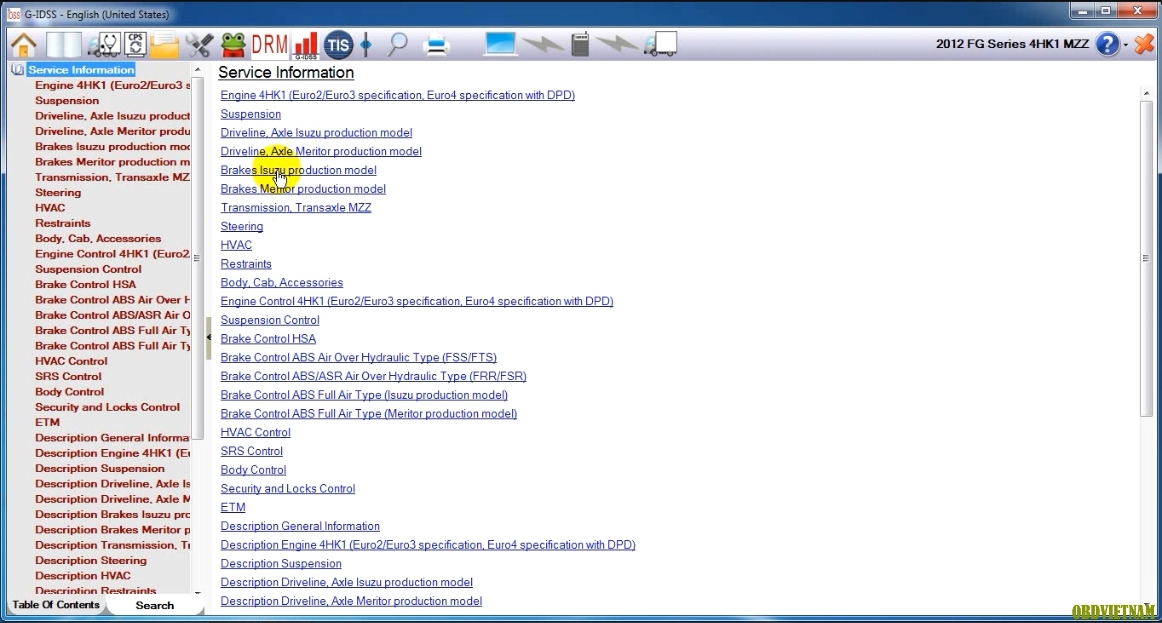Viewport: 1162px width, 623px height.
Task: Open Body, Cab, Accessories link
Action: click(x=282, y=282)
